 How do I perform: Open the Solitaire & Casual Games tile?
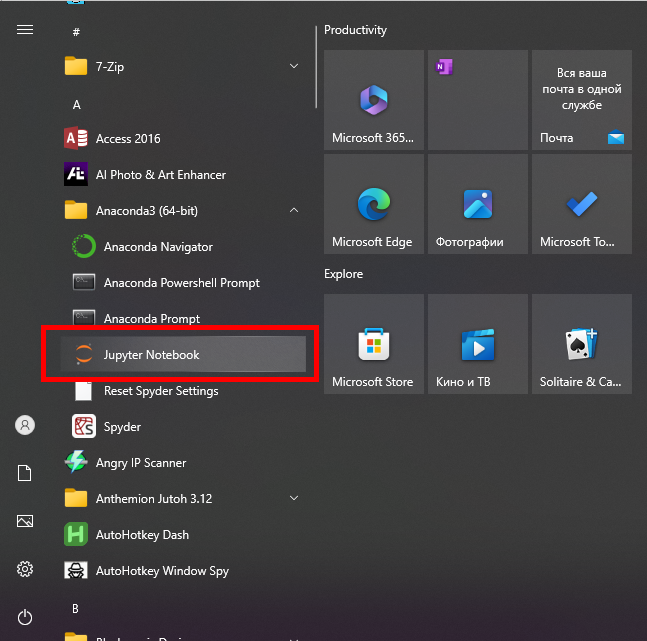coord(581,344)
